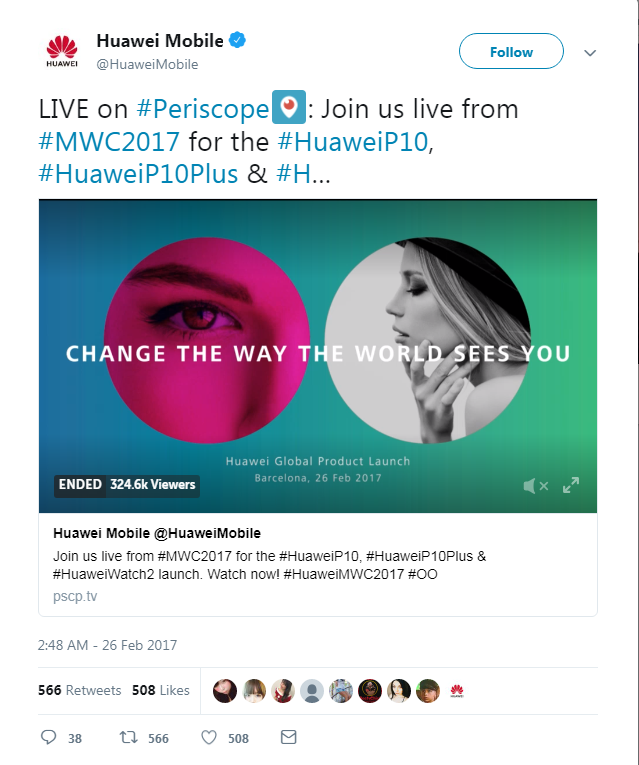Open the #MWC2017 hashtag link

[109, 141]
